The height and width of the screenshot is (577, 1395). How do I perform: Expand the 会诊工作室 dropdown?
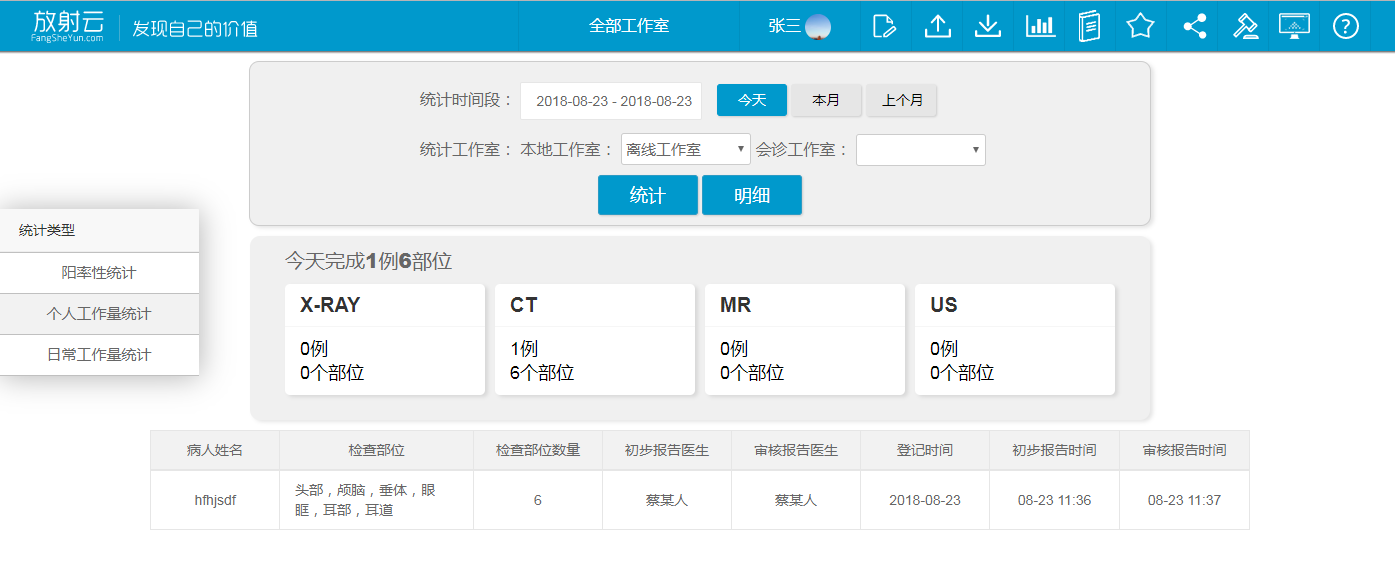(x=920, y=150)
